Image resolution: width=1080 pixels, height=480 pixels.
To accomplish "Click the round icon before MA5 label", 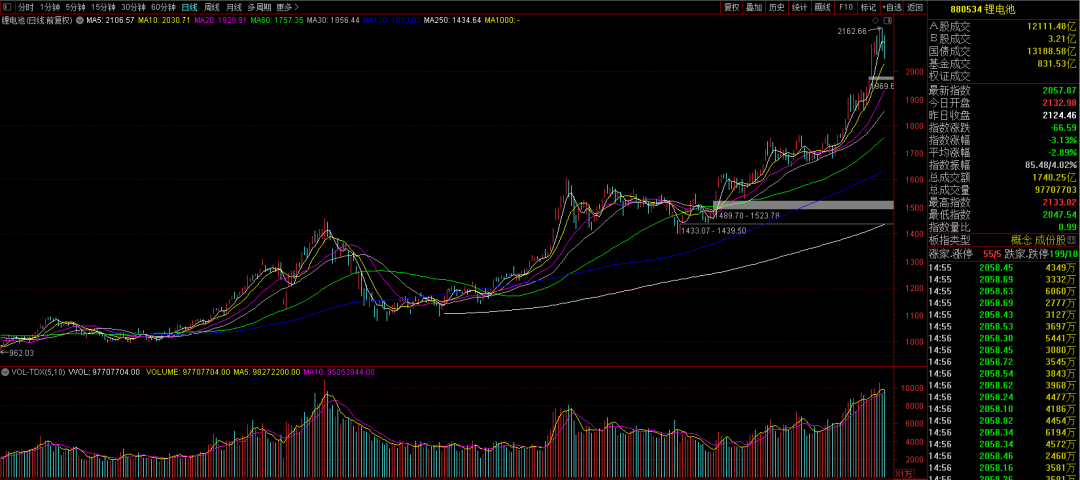I will (81, 20).
